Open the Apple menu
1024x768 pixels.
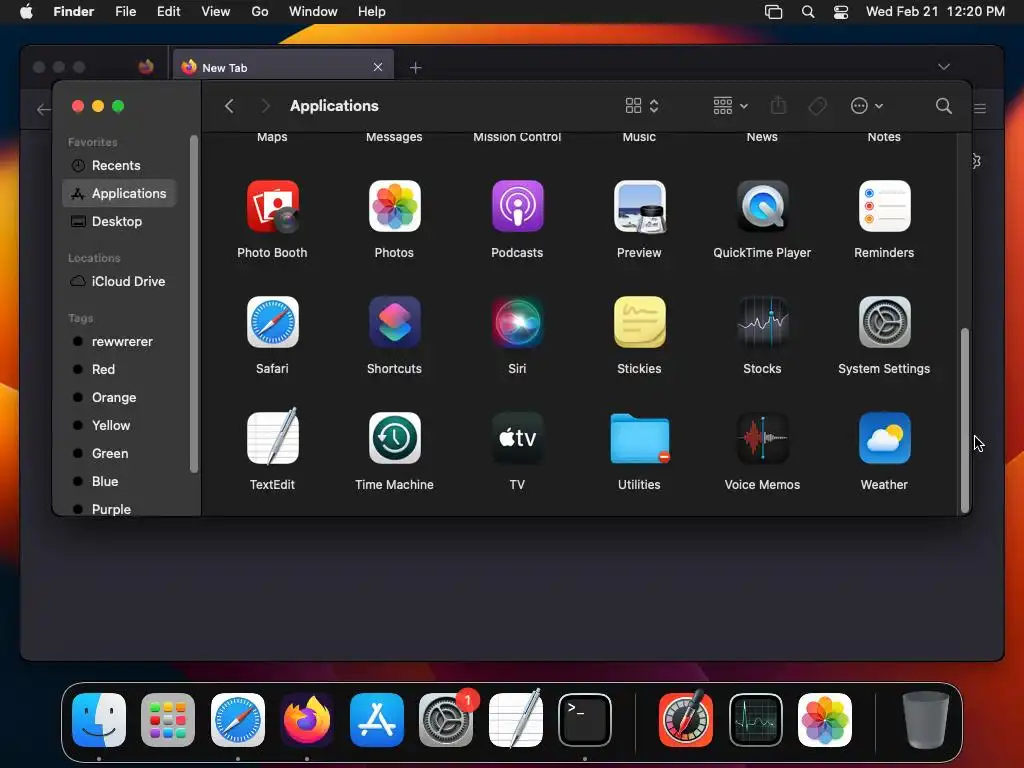click(x=26, y=12)
